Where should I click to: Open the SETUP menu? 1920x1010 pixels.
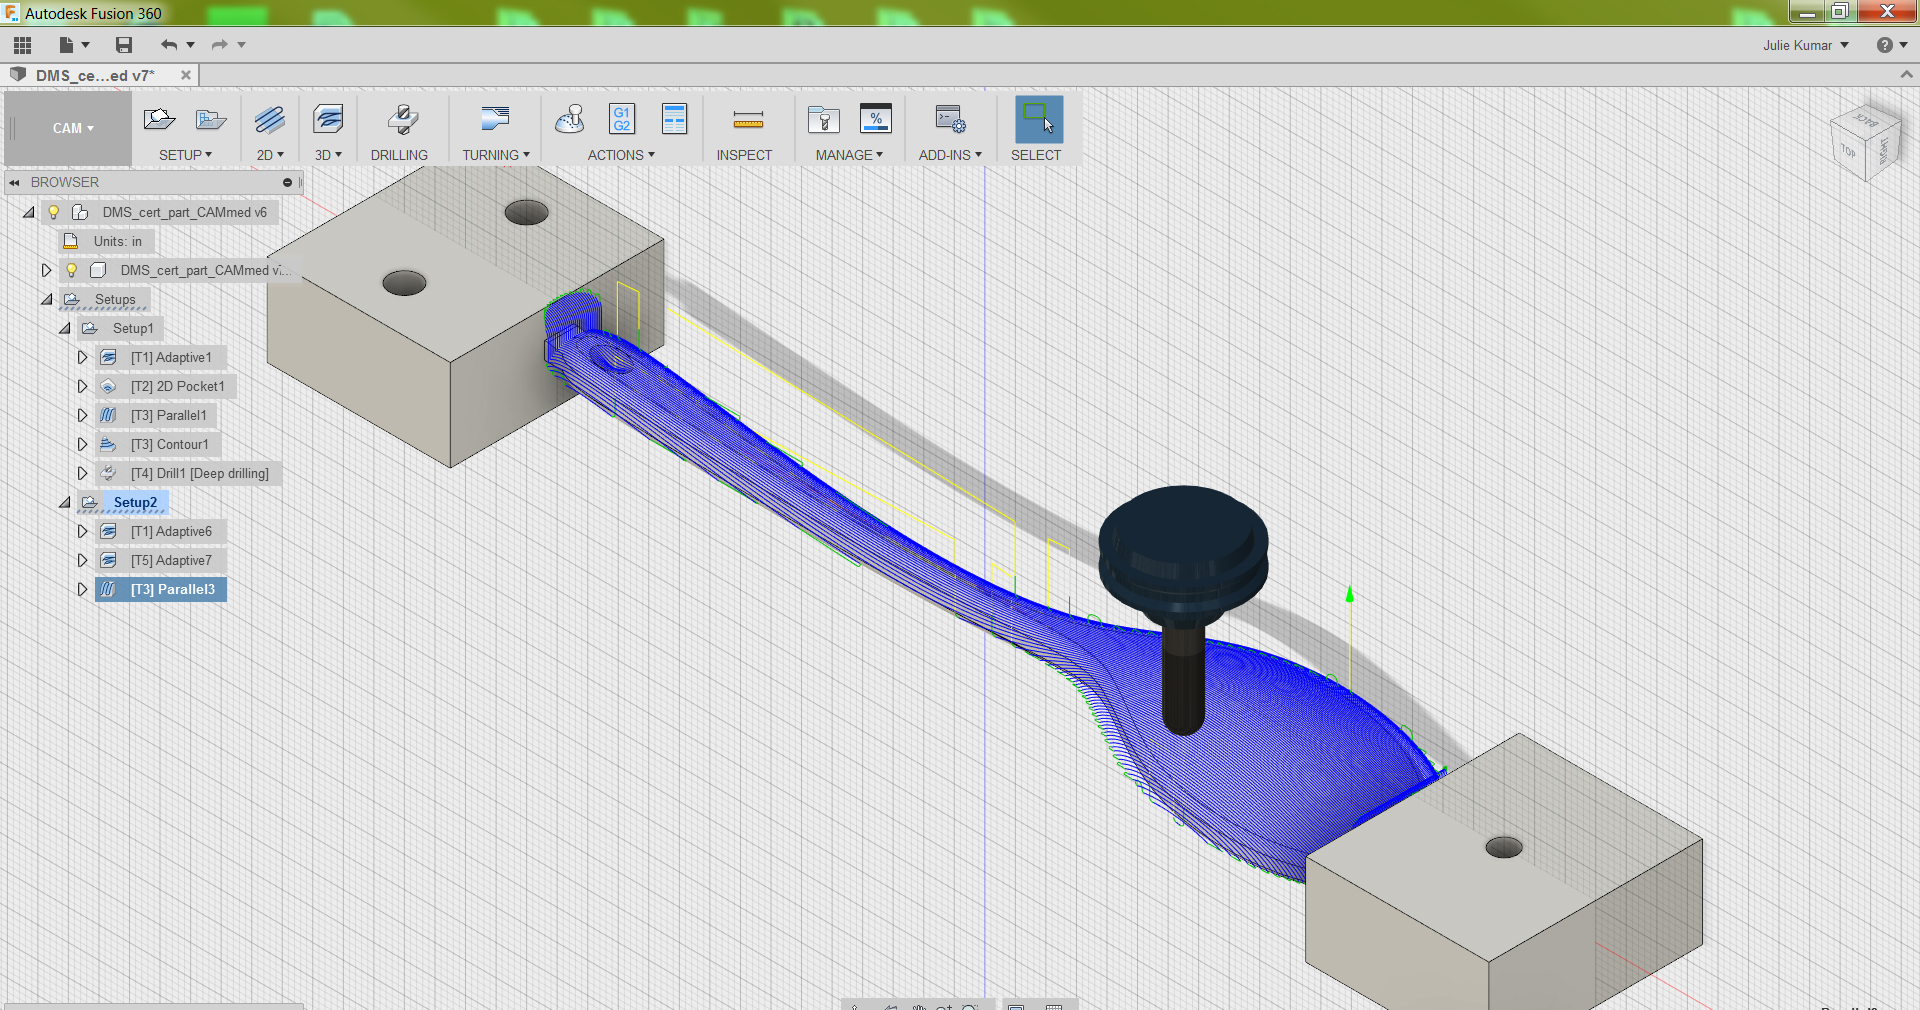point(185,155)
